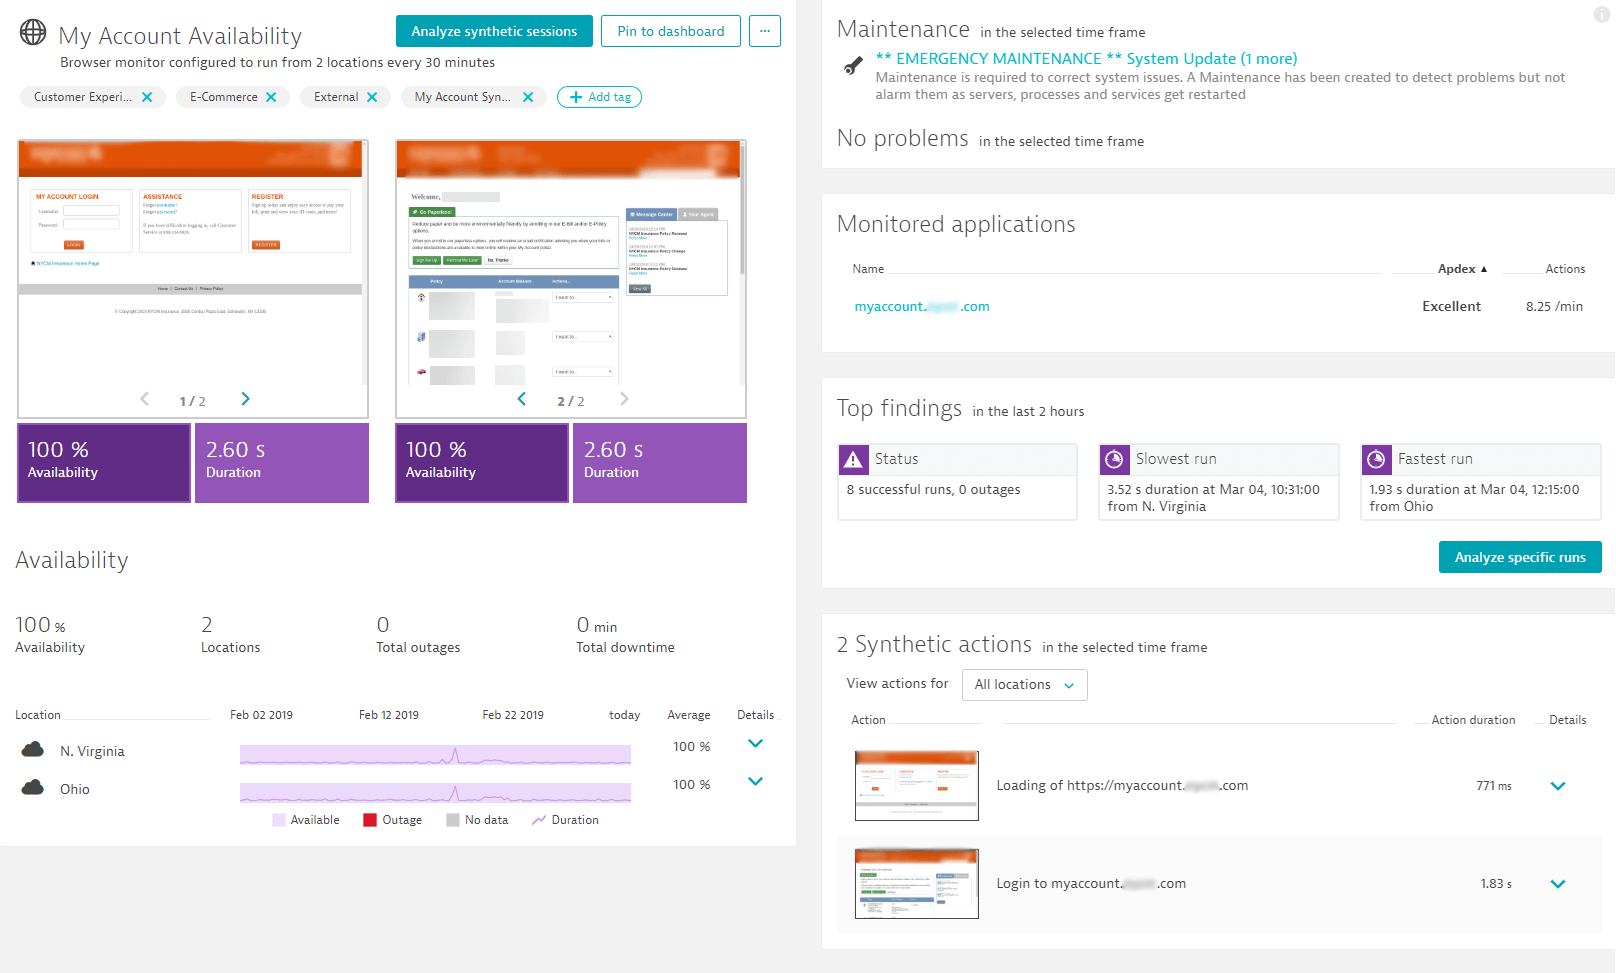Expand the Login to myaccount action details
The image size is (1616, 973).
1558,884
